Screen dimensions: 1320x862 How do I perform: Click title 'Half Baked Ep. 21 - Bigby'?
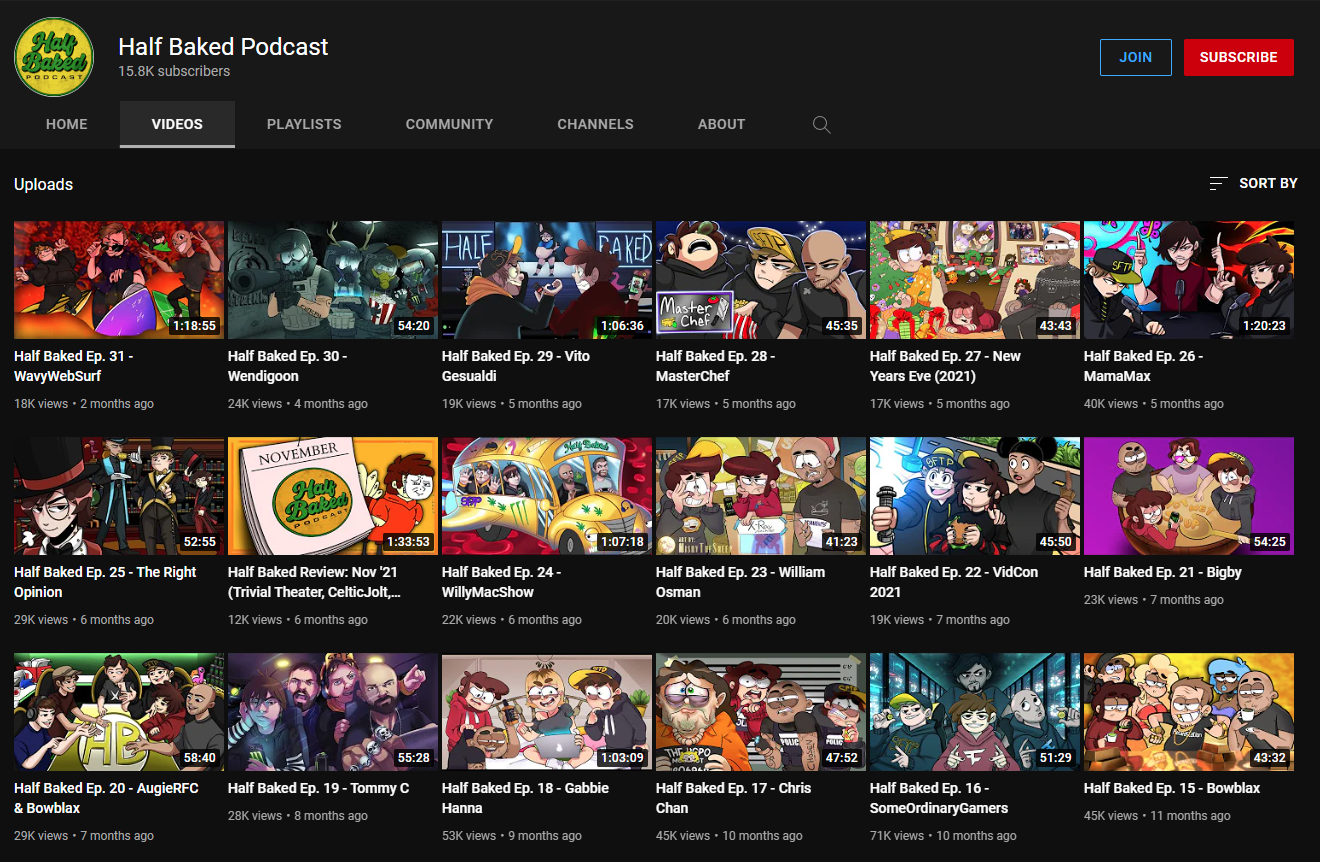(x=1163, y=572)
